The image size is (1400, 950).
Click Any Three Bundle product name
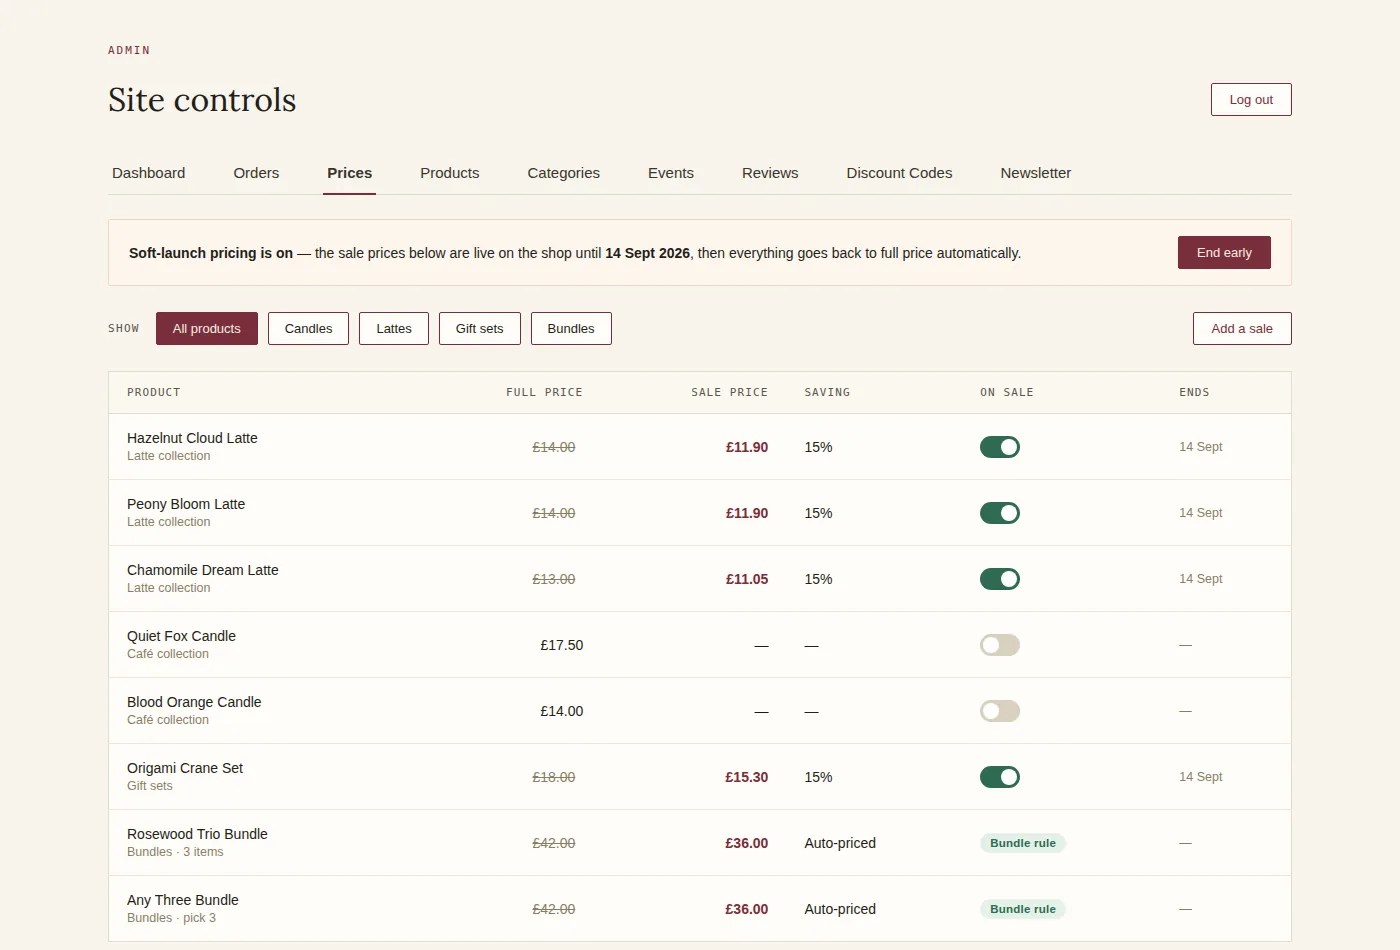(x=183, y=900)
